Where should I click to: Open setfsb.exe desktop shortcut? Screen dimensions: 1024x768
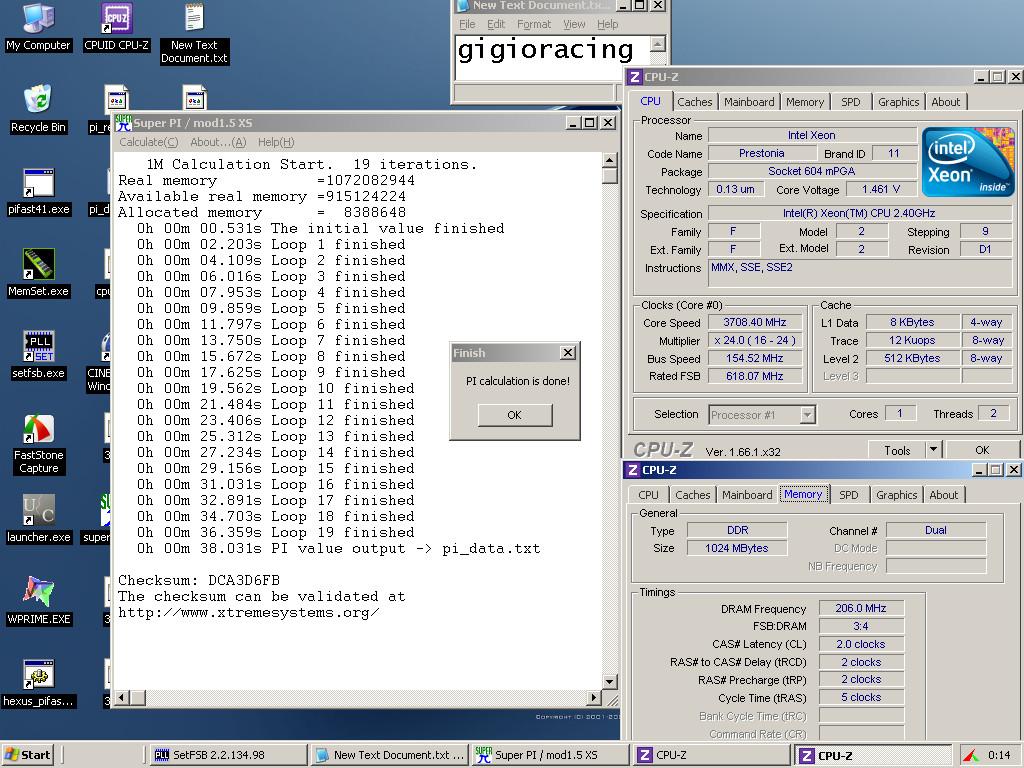click(38, 355)
